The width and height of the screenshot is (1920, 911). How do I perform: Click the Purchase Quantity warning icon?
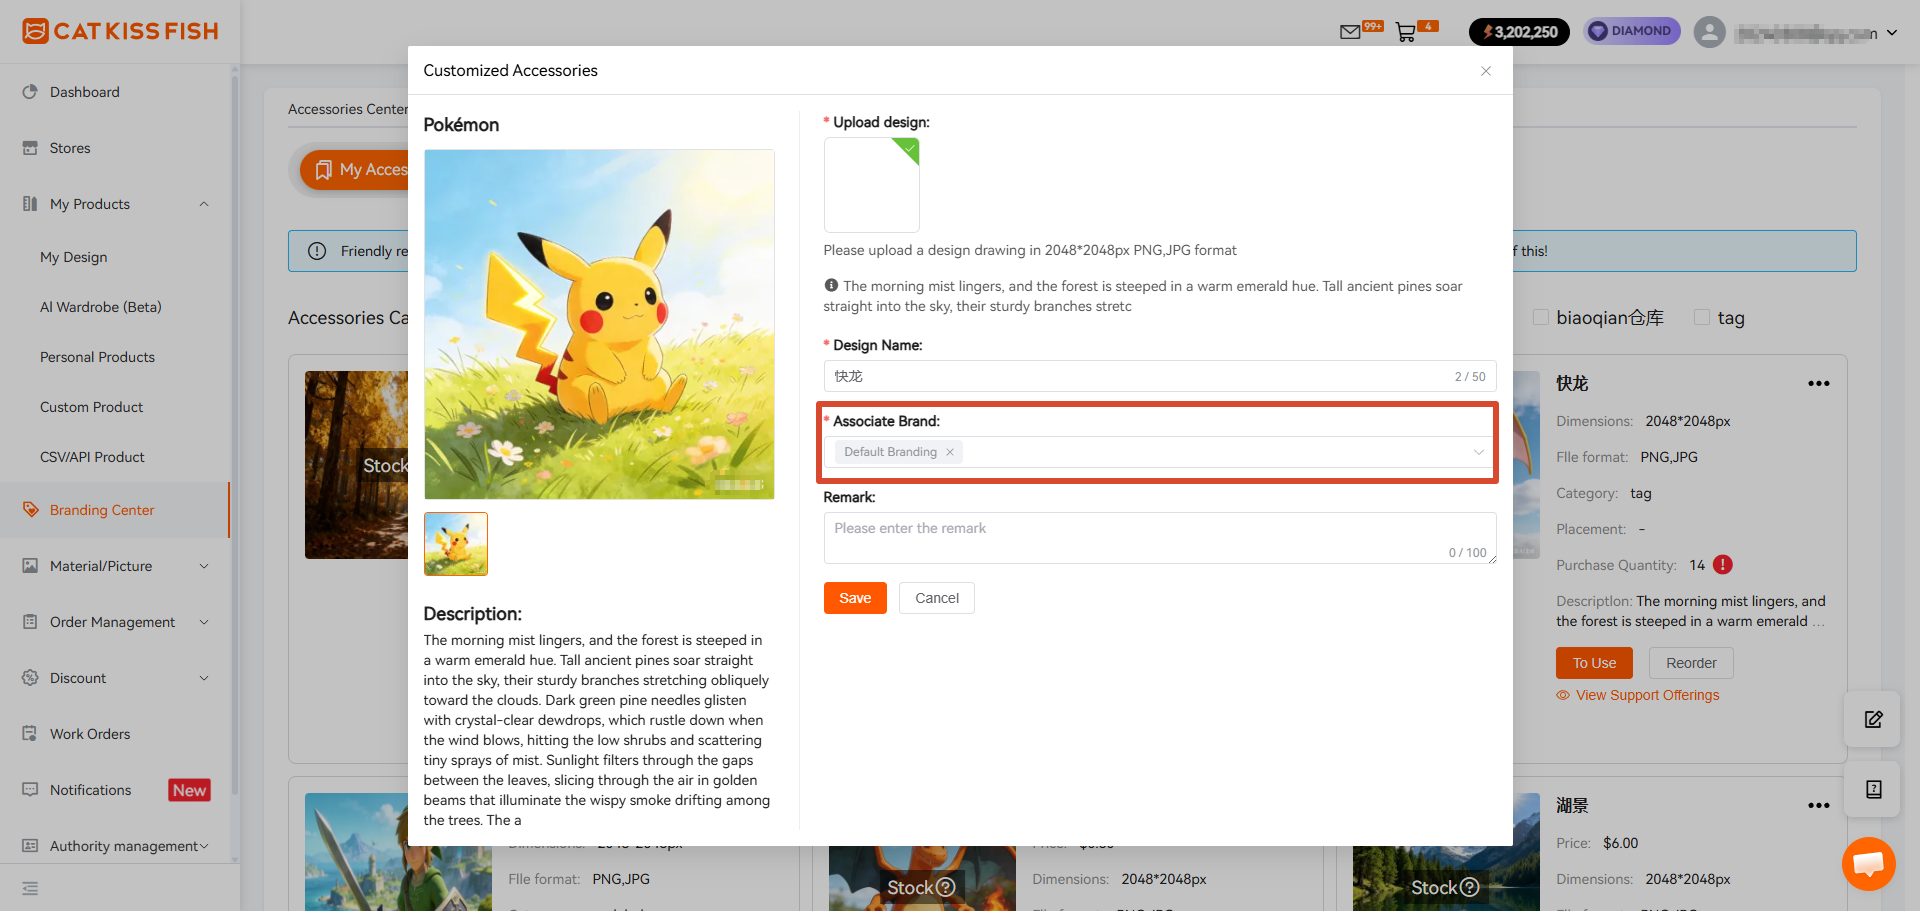1723,565
